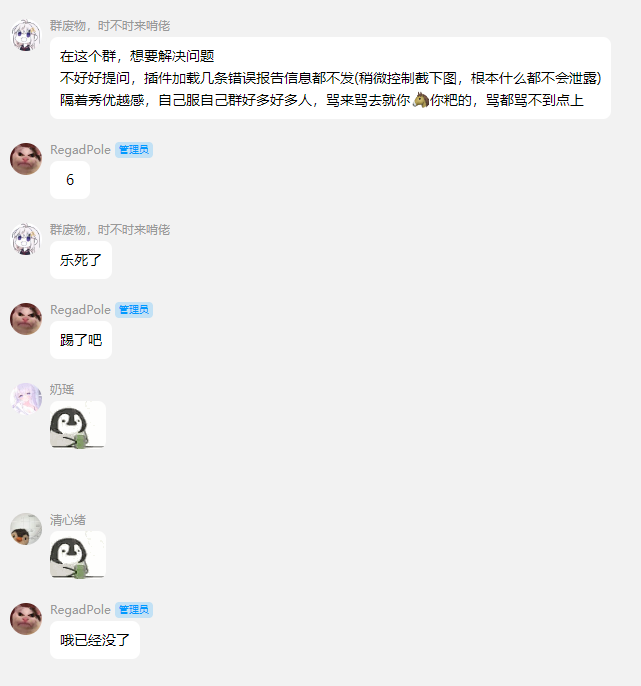Click RegadPole's avatar beside the "踢了吧" message
Viewport: 641px width, 686px height.
click(x=26, y=319)
